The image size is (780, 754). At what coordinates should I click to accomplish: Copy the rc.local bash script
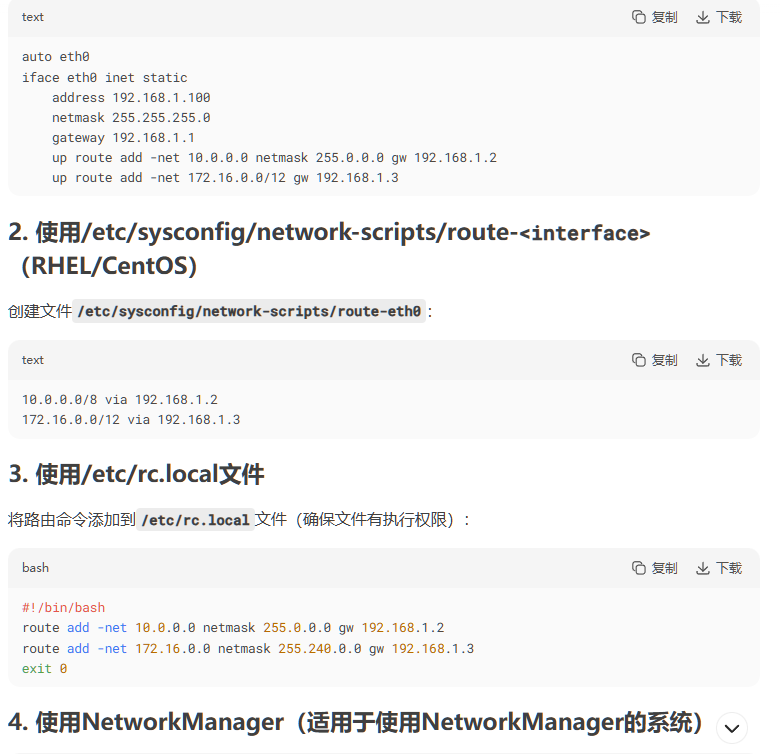pyautogui.click(x=654, y=568)
